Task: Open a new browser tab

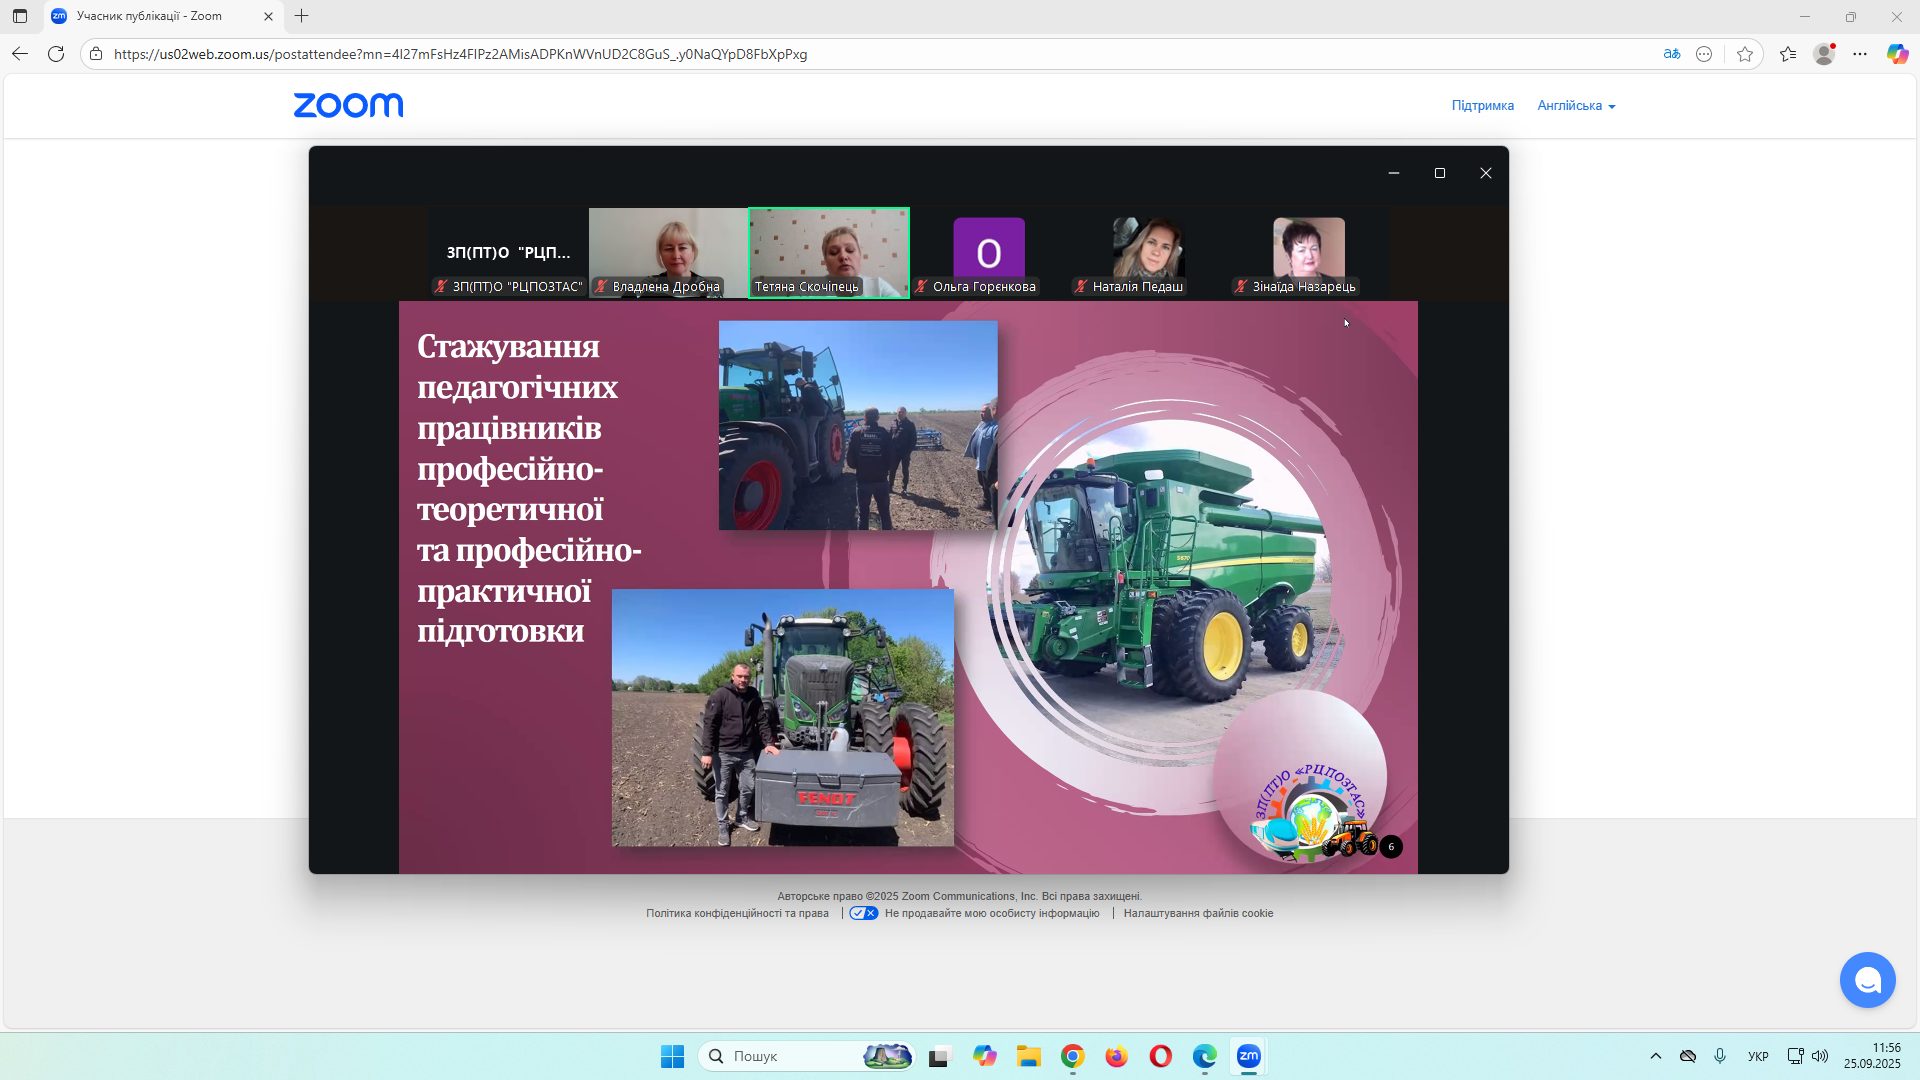Action: 301,16
